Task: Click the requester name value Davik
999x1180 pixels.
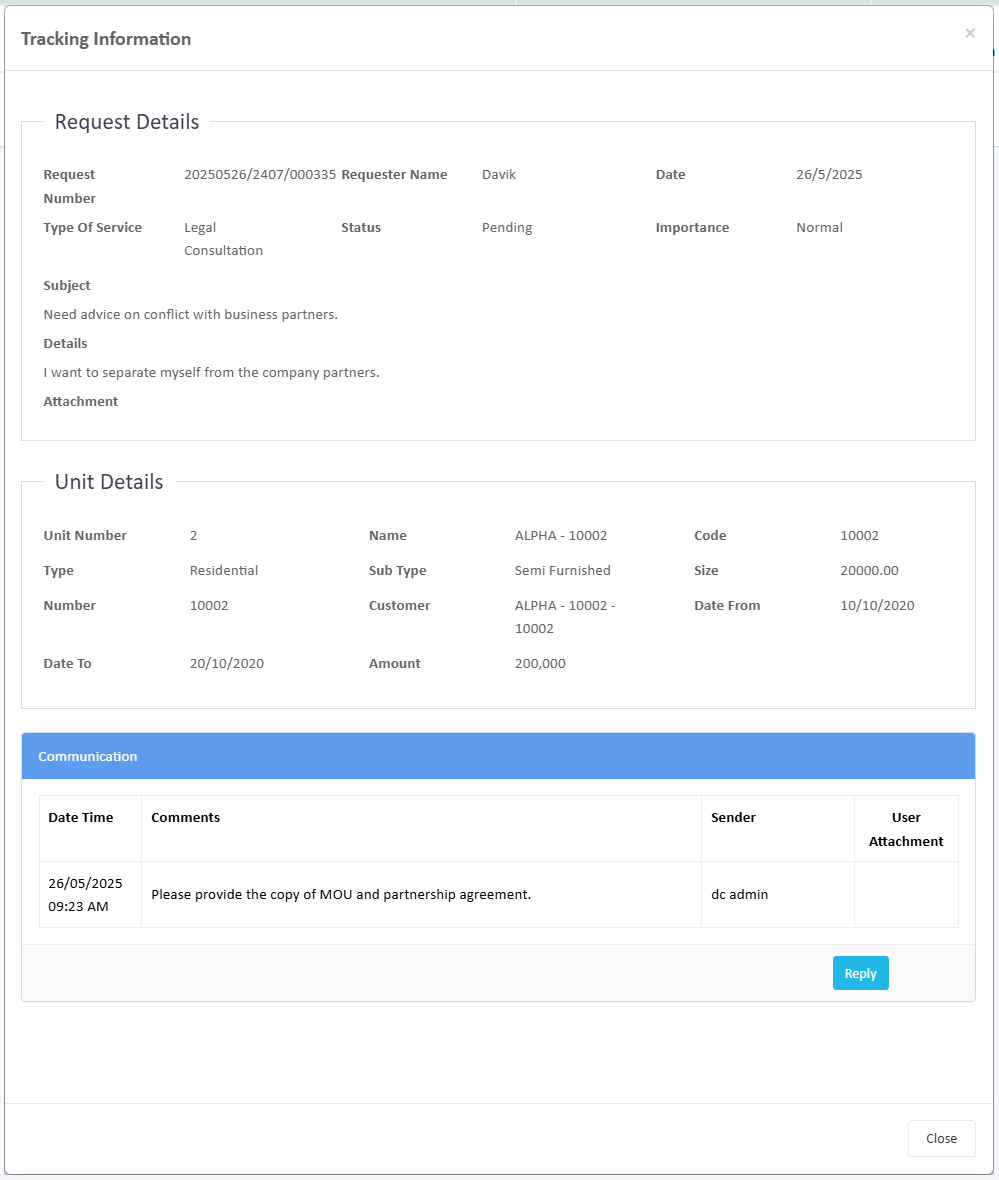Action: 498,175
